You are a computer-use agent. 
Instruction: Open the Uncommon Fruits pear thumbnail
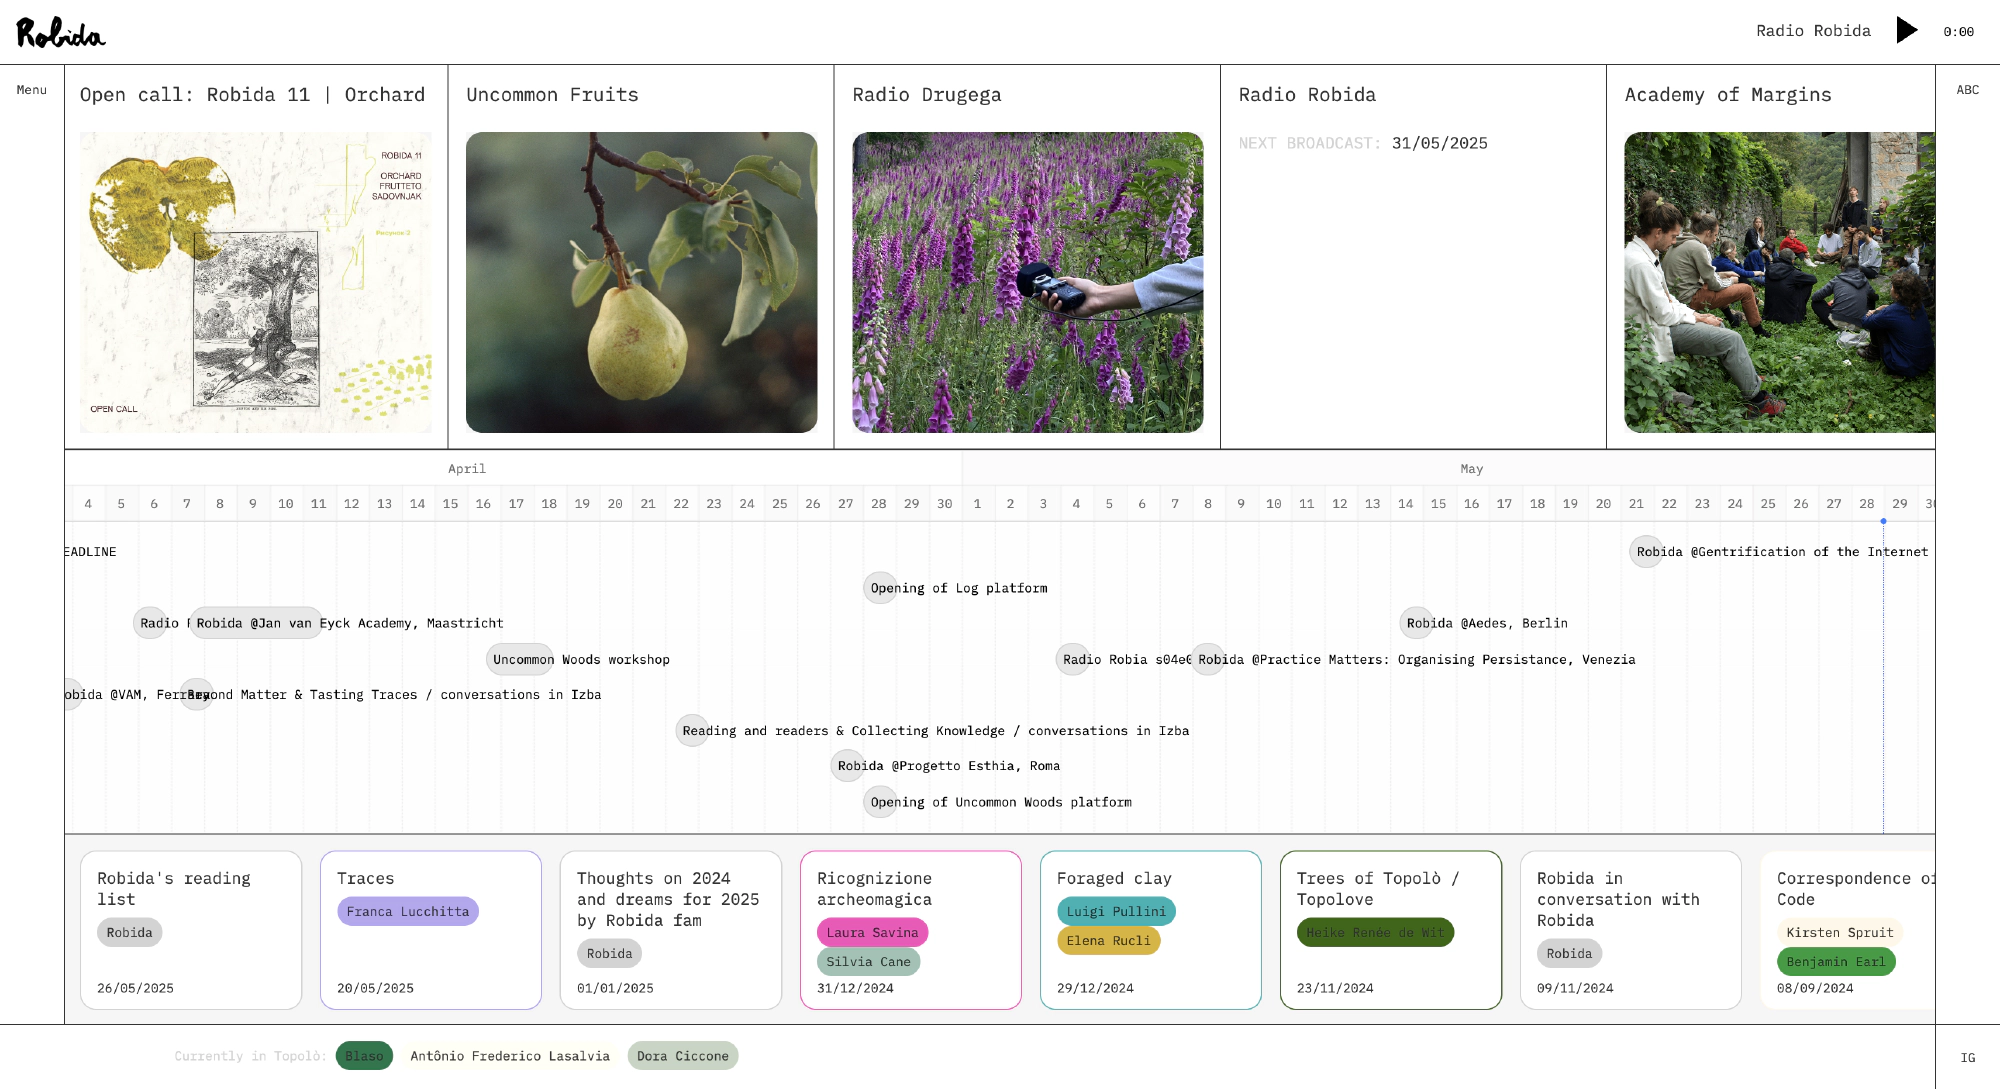point(641,282)
